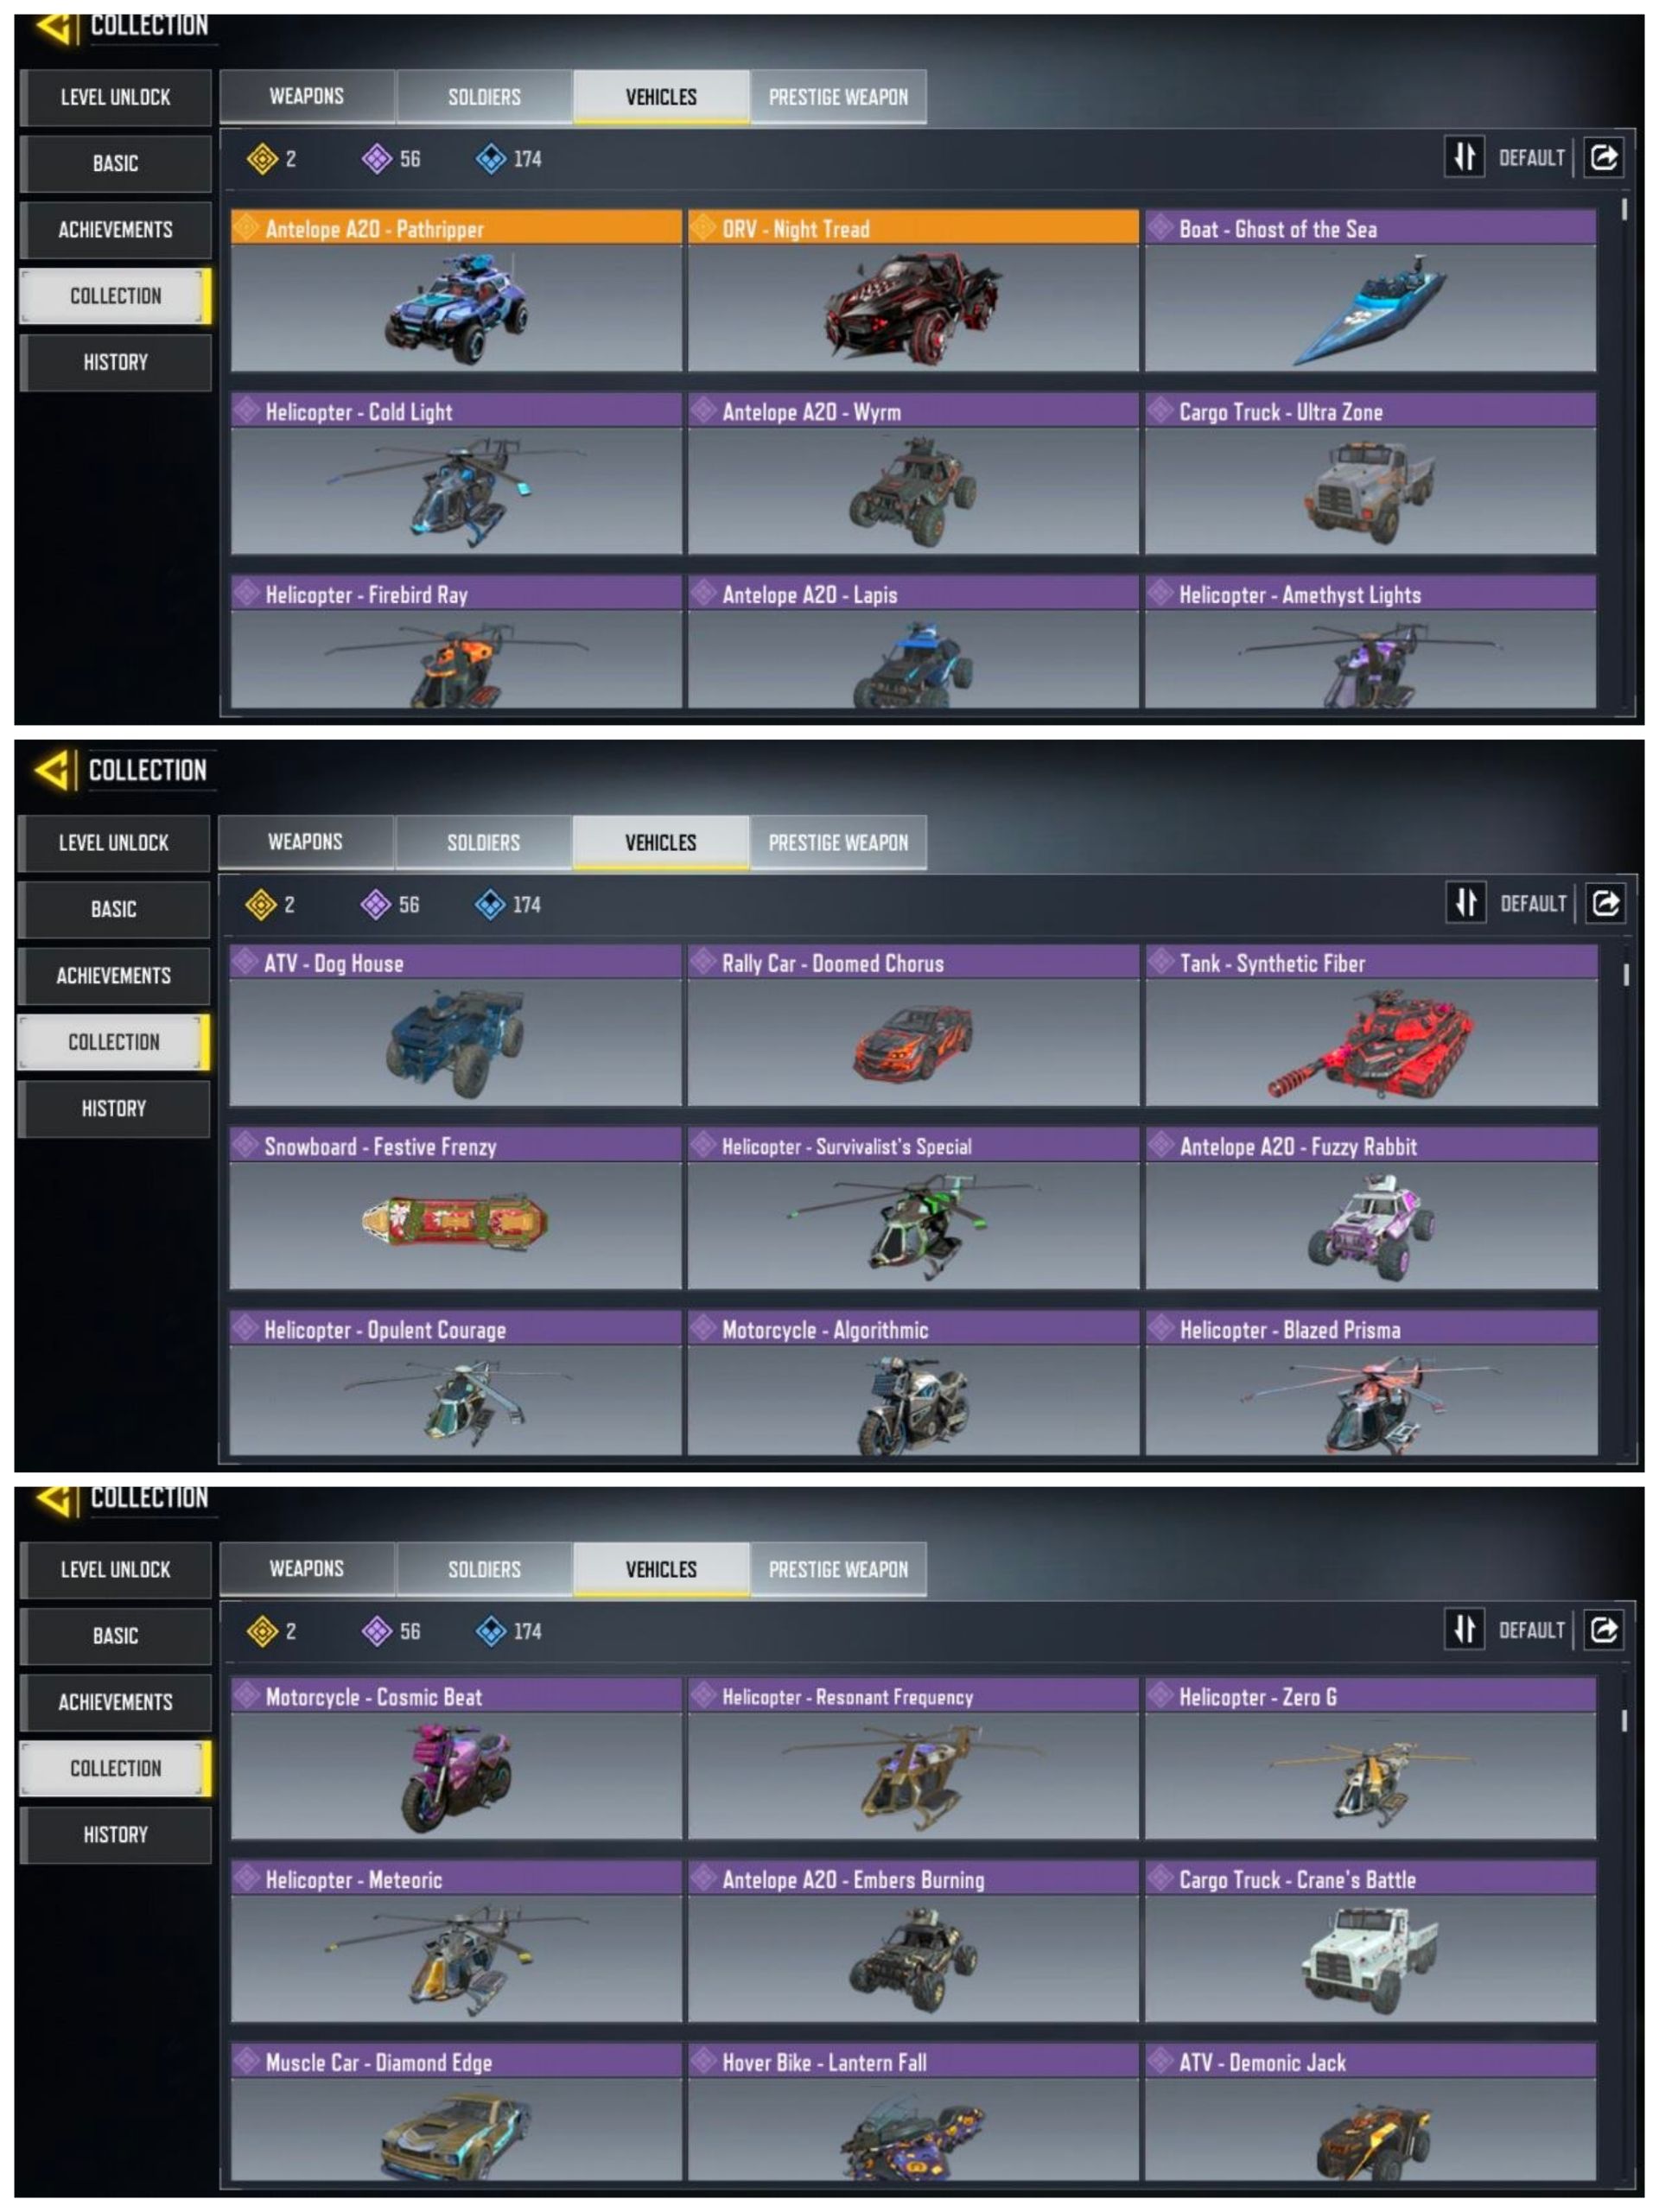Click the blue rare rarity icon above Motorcycle - Cosmic Beat
Image resolution: width=1659 pixels, height=2212 pixels.
(491, 1631)
